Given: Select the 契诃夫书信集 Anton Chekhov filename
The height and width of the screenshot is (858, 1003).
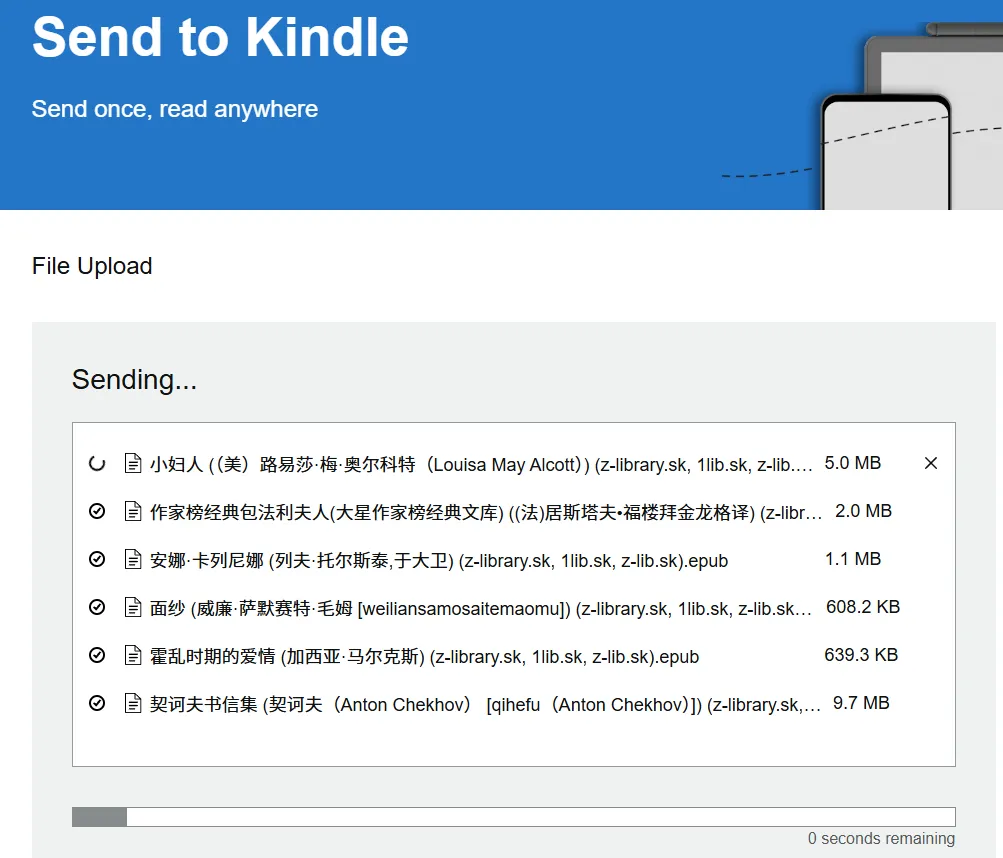Looking at the screenshot, I should click(x=485, y=704).
